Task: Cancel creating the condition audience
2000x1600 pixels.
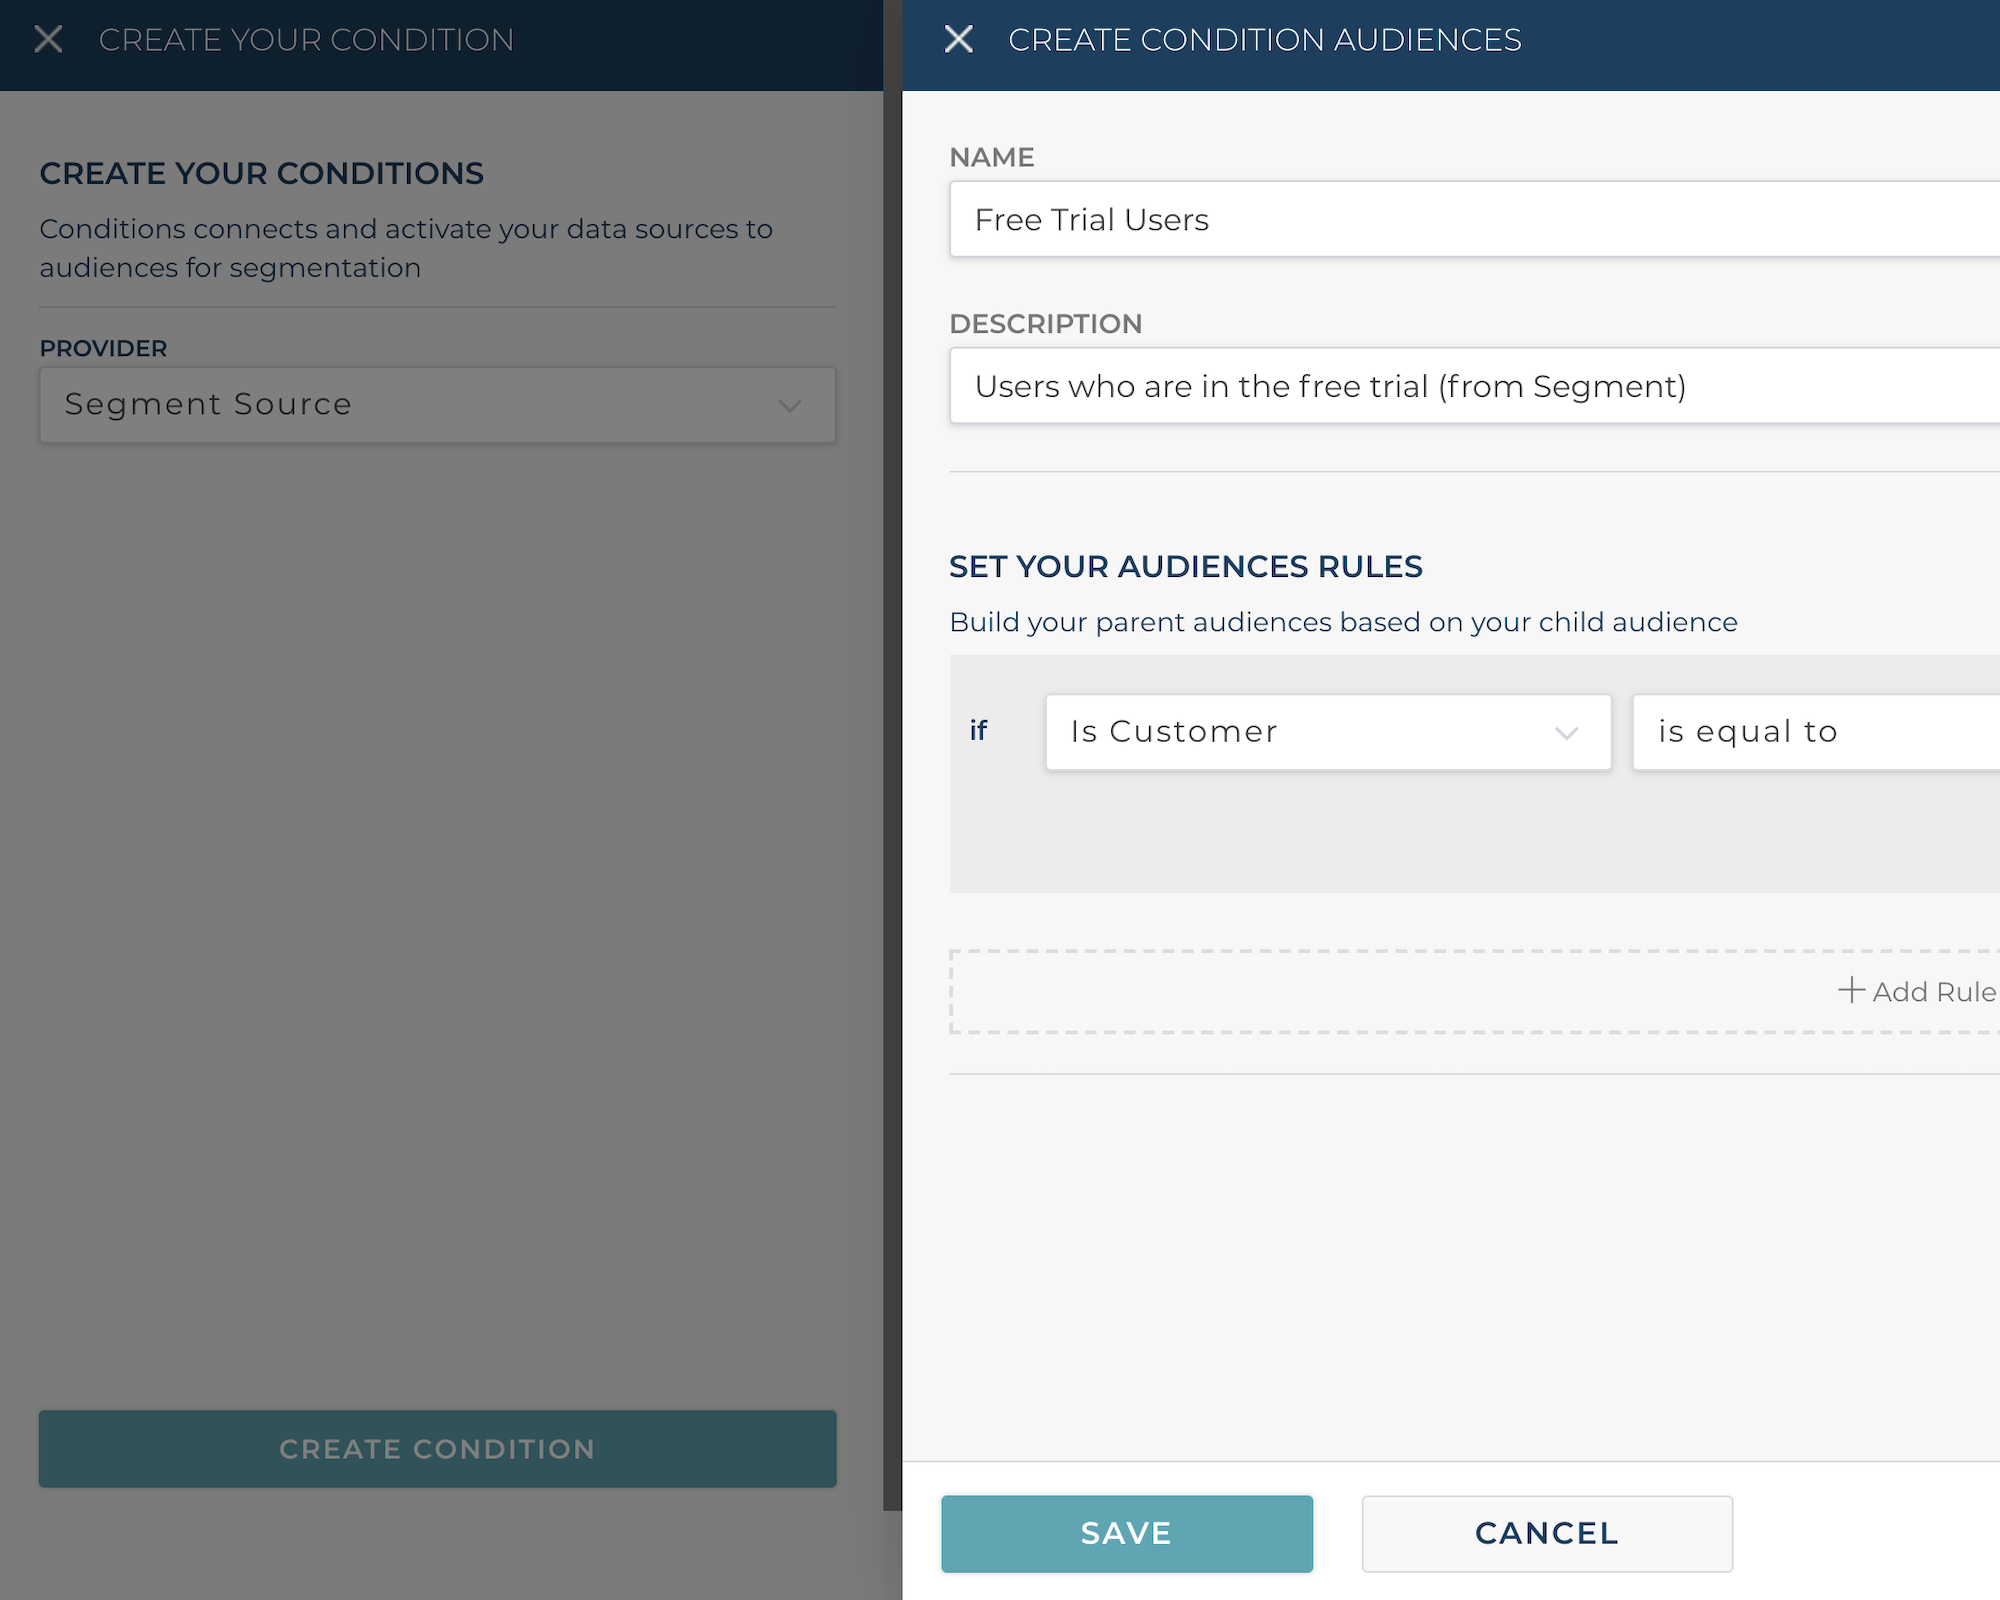Action: [1547, 1533]
